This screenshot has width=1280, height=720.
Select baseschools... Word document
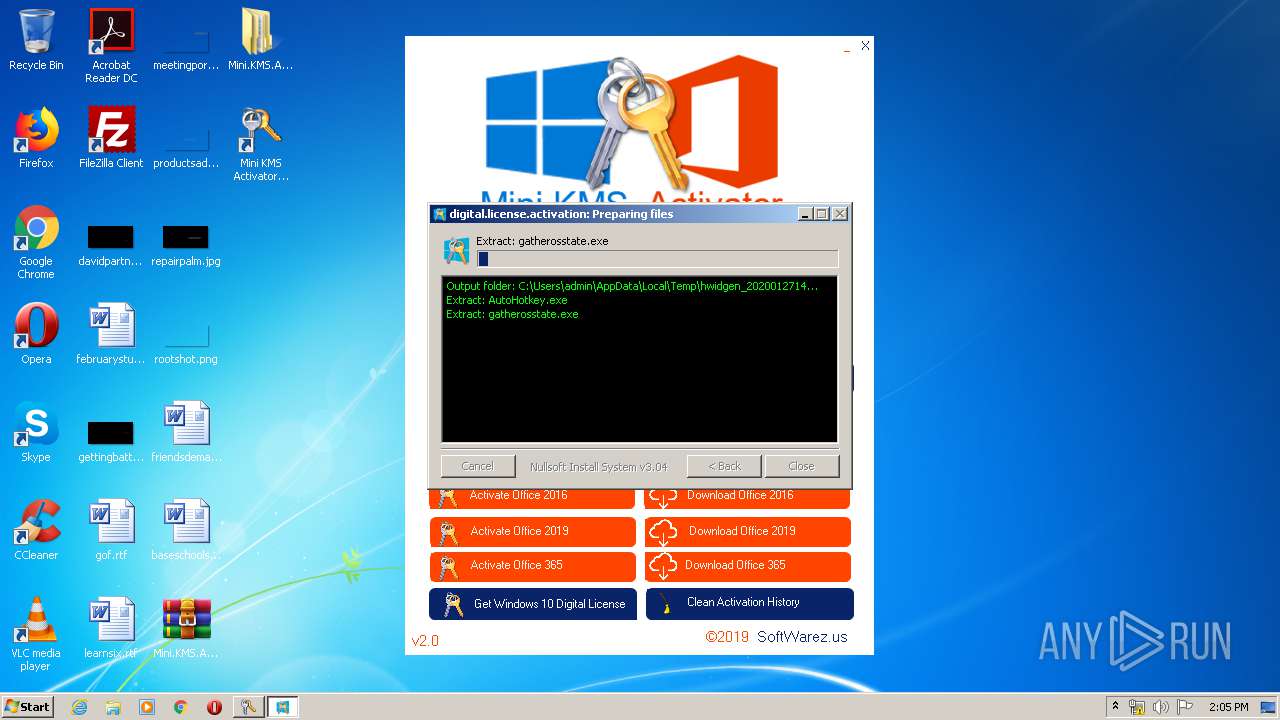pyautogui.click(x=186, y=530)
